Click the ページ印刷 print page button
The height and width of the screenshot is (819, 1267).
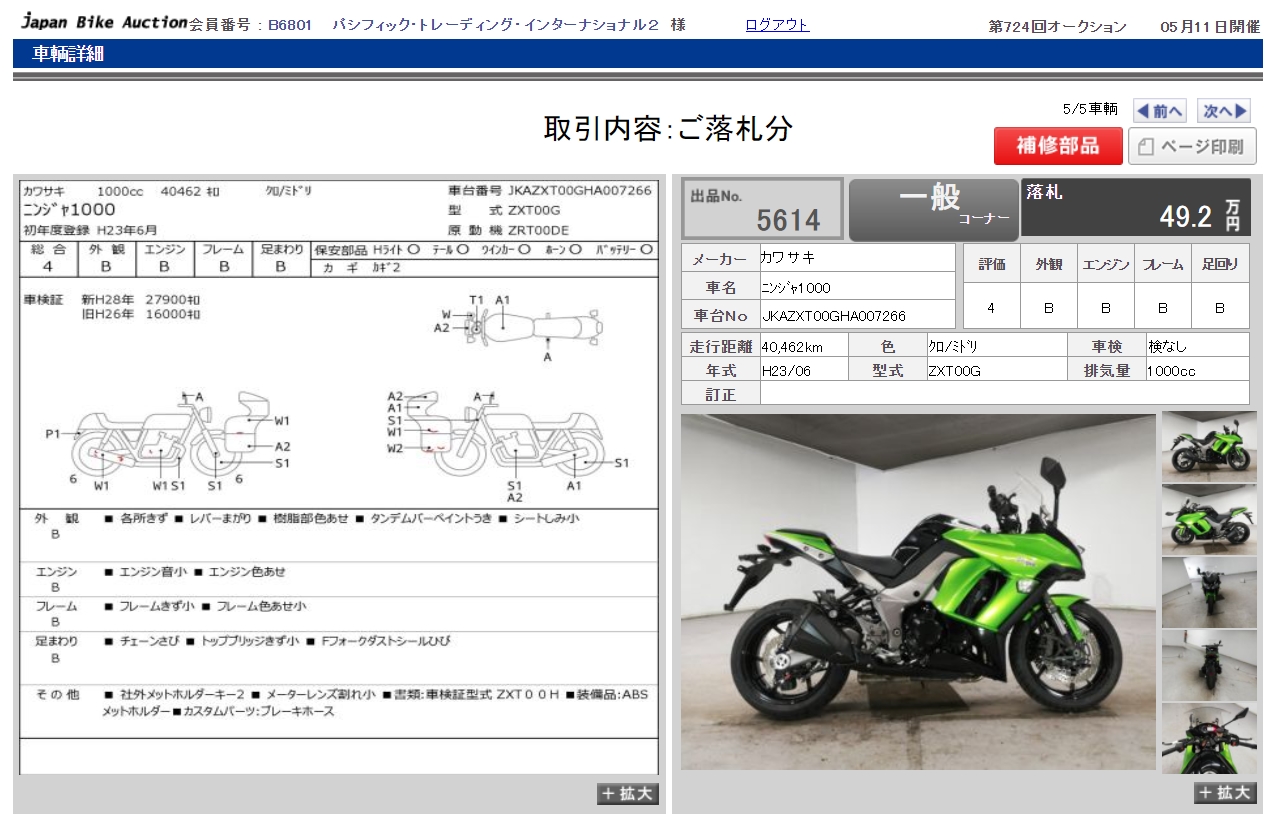pos(1192,146)
